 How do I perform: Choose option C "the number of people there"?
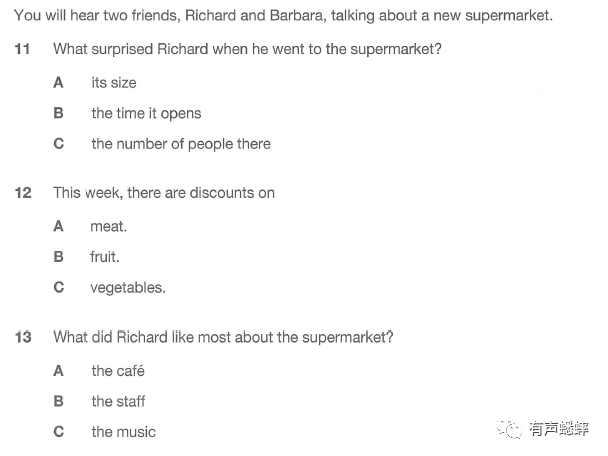[181, 144]
